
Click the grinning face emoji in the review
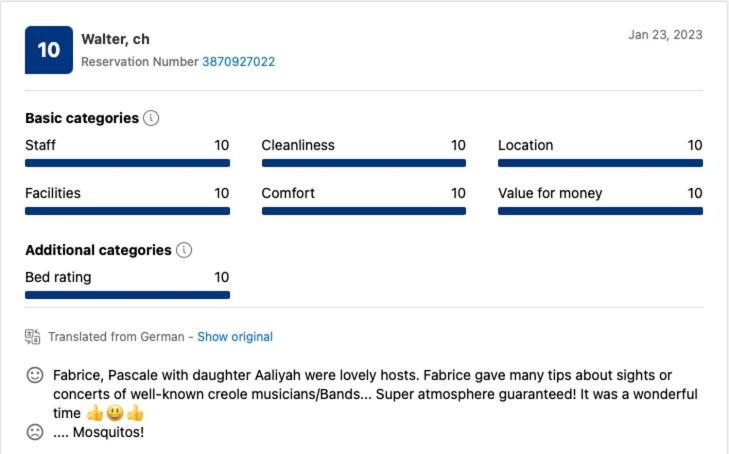click(x=115, y=413)
